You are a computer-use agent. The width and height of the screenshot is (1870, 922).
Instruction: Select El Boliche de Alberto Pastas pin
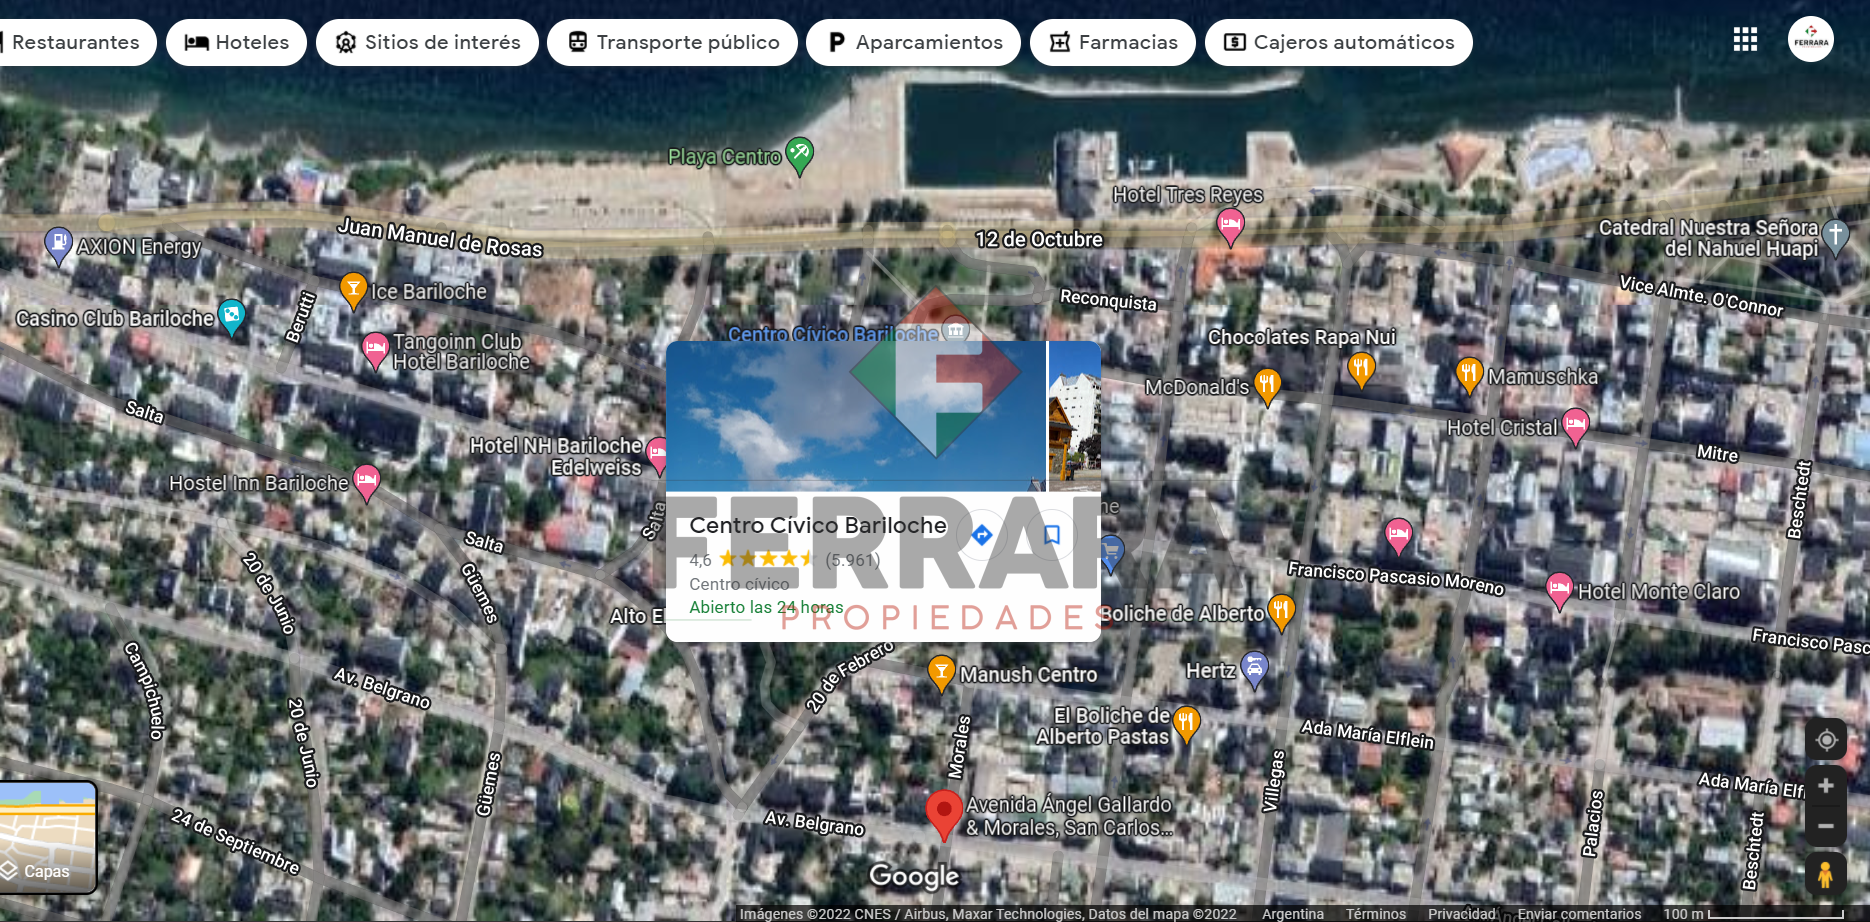[1186, 724]
